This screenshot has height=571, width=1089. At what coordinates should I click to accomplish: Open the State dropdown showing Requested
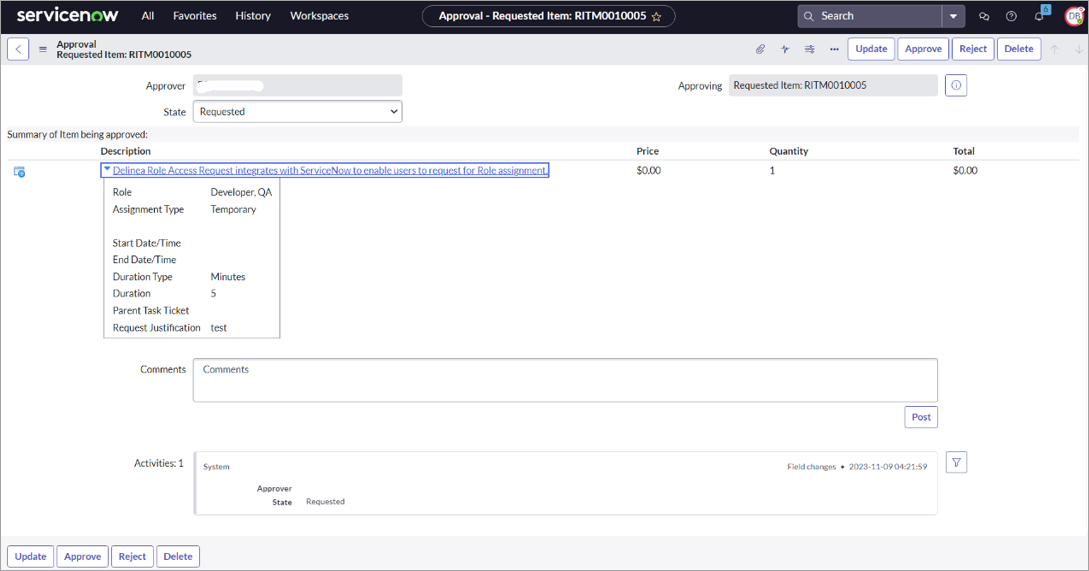click(x=297, y=112)
